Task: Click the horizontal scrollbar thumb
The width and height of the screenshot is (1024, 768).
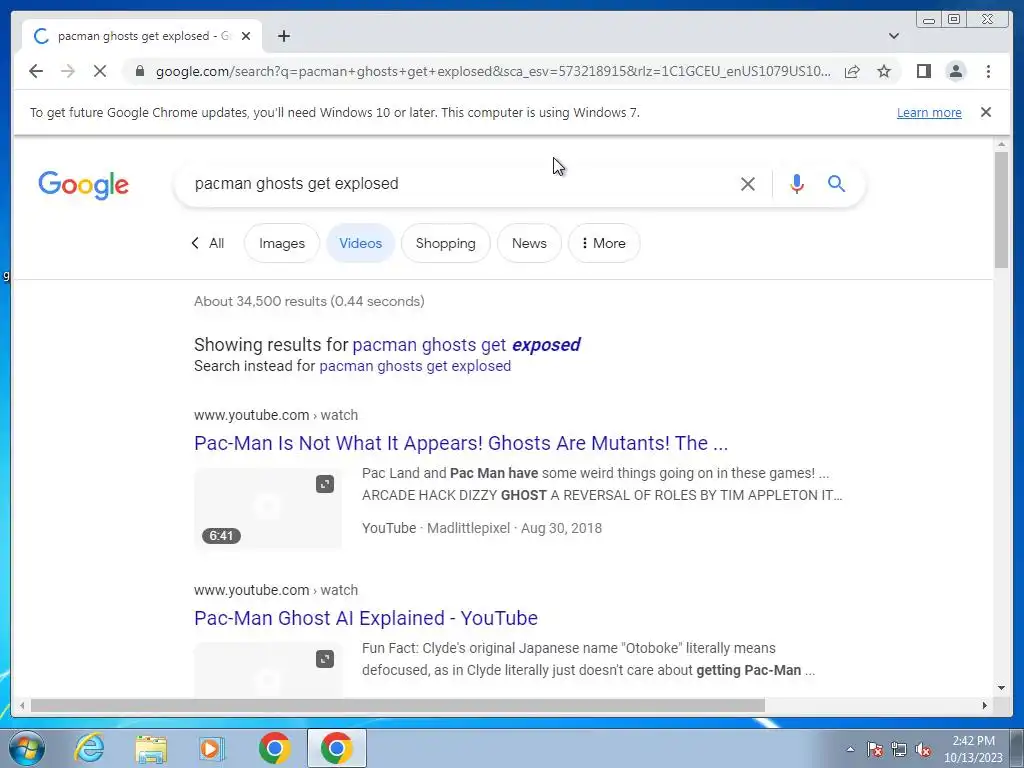Action: [398, 705]
